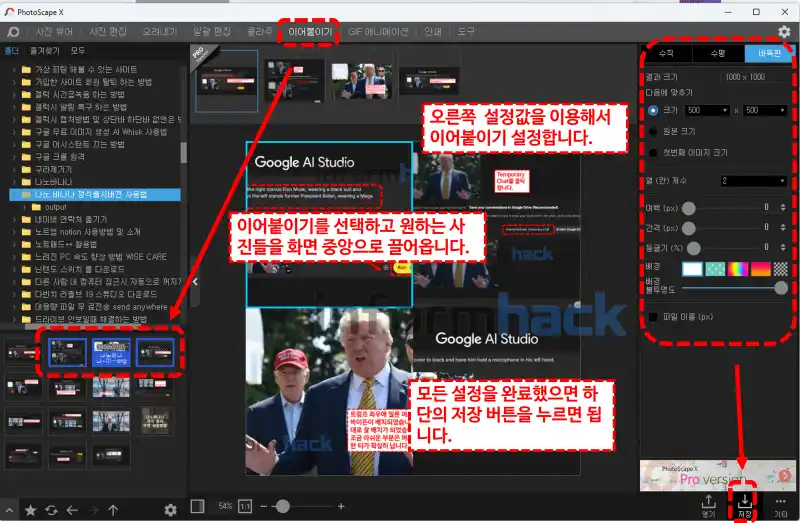Click the 둥글기 (%) roundness slider
800x523 pixels.
click(719, 248)
